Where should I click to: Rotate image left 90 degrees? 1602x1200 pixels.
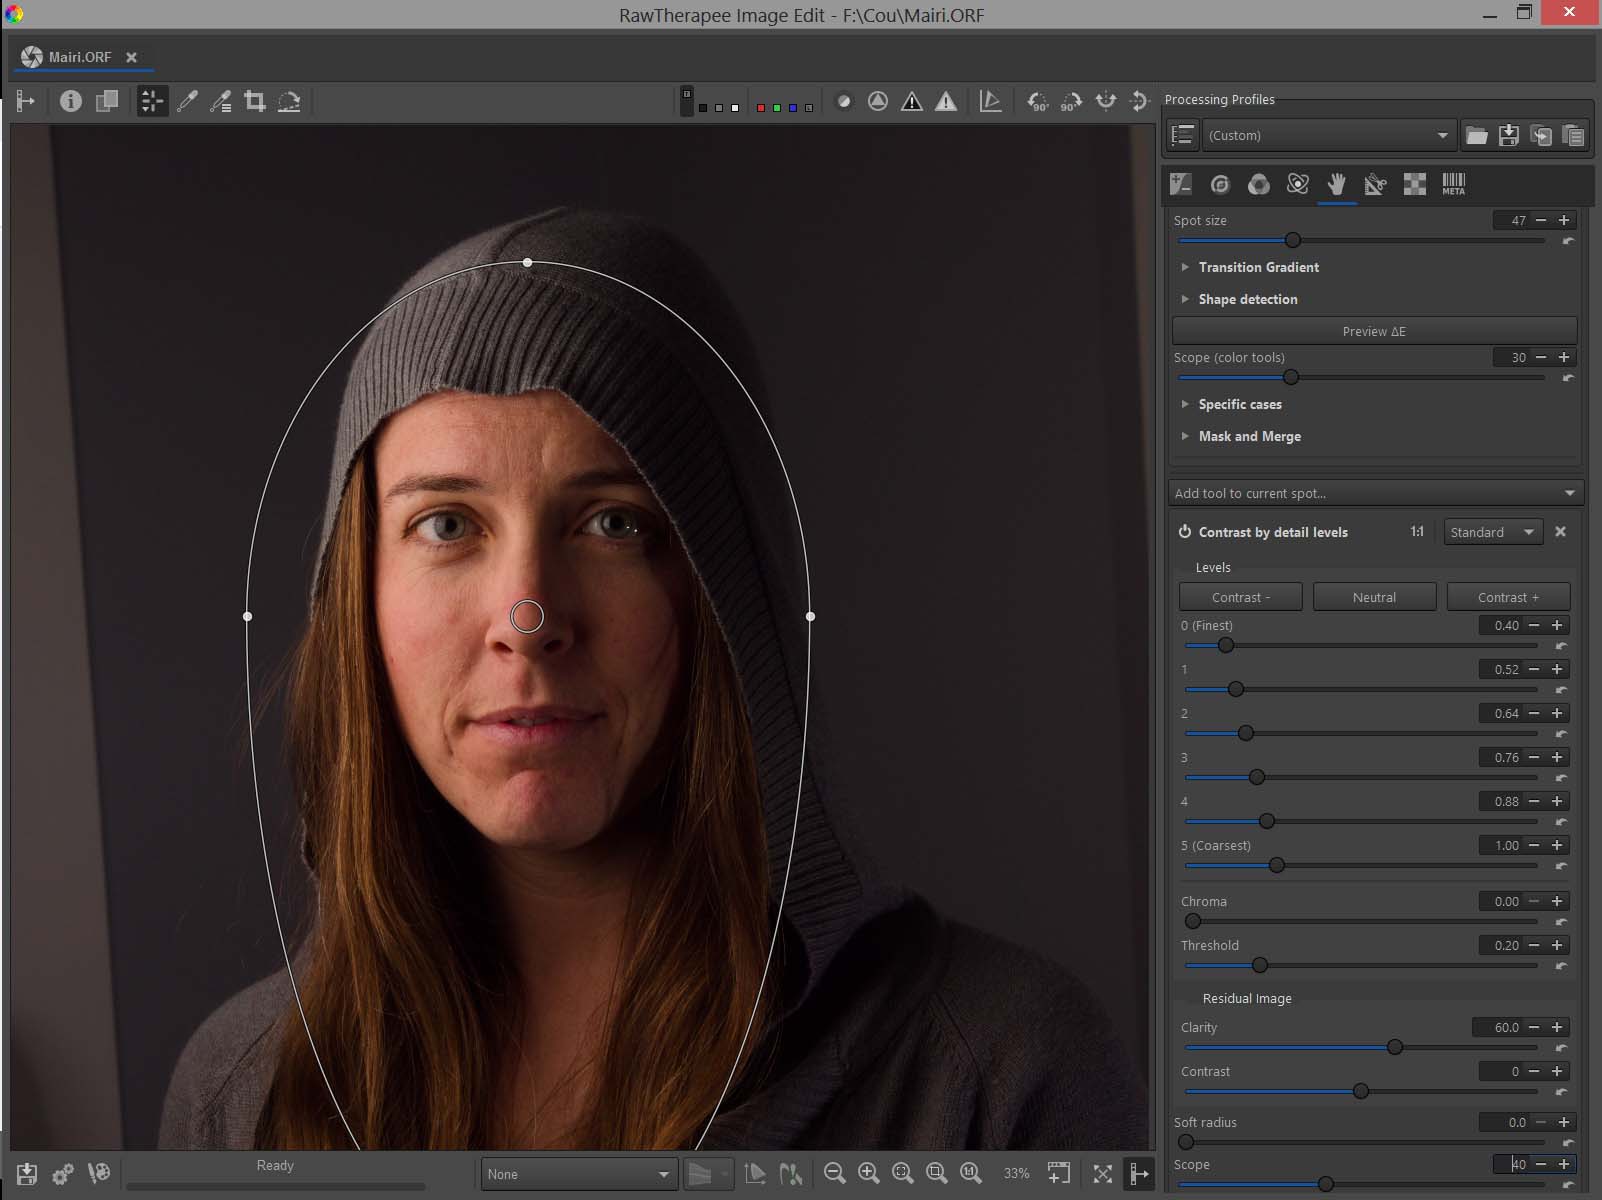[1037, 101]
